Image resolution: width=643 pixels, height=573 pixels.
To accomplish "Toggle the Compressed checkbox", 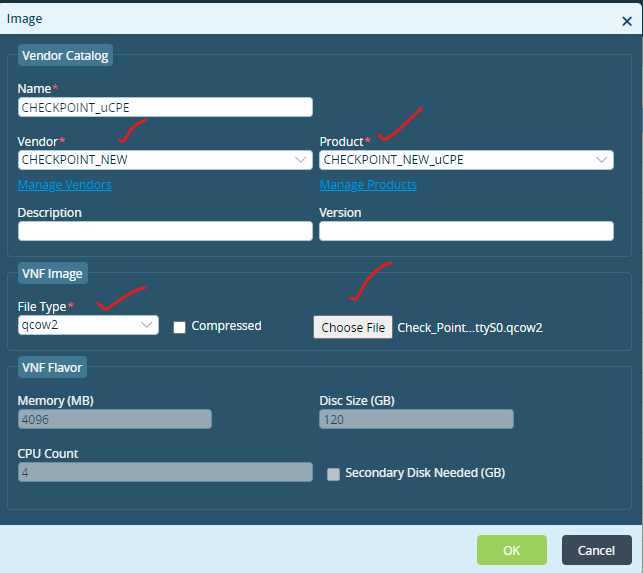I will click(x=179, y=327).
